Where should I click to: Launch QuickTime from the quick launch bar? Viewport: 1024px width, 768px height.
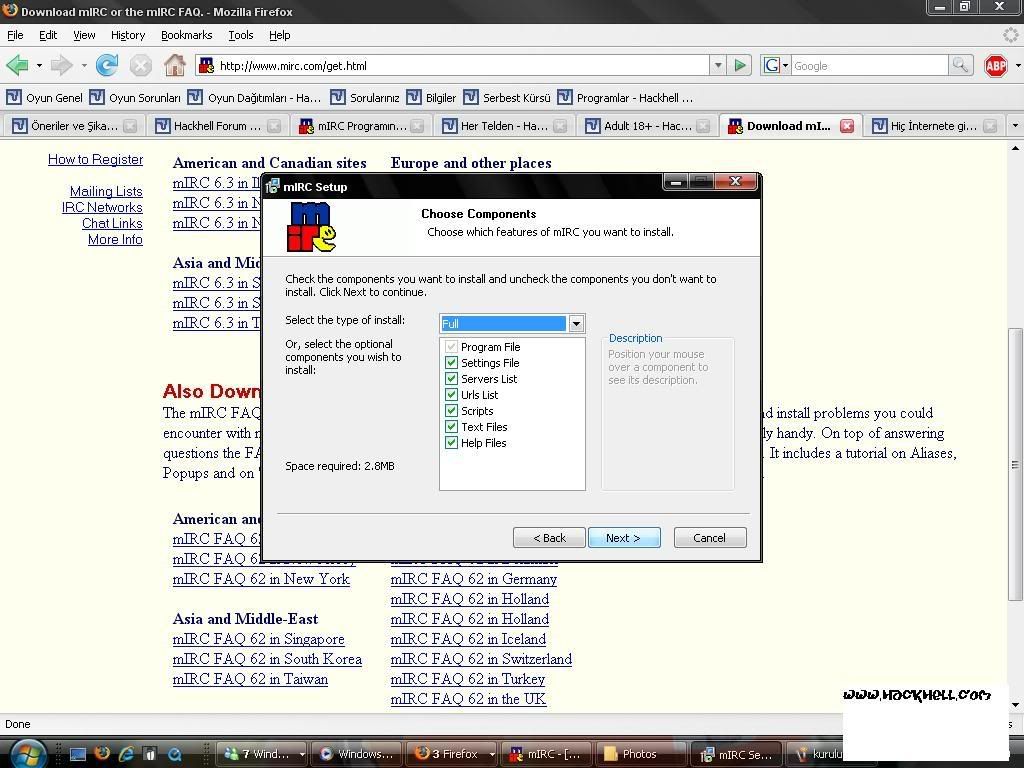(174, 754)
